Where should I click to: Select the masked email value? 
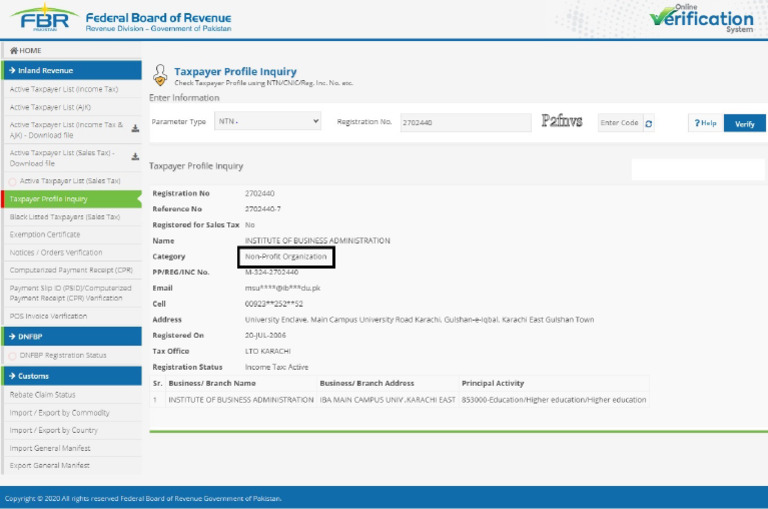pyautogui.click(x=282, y=288)
